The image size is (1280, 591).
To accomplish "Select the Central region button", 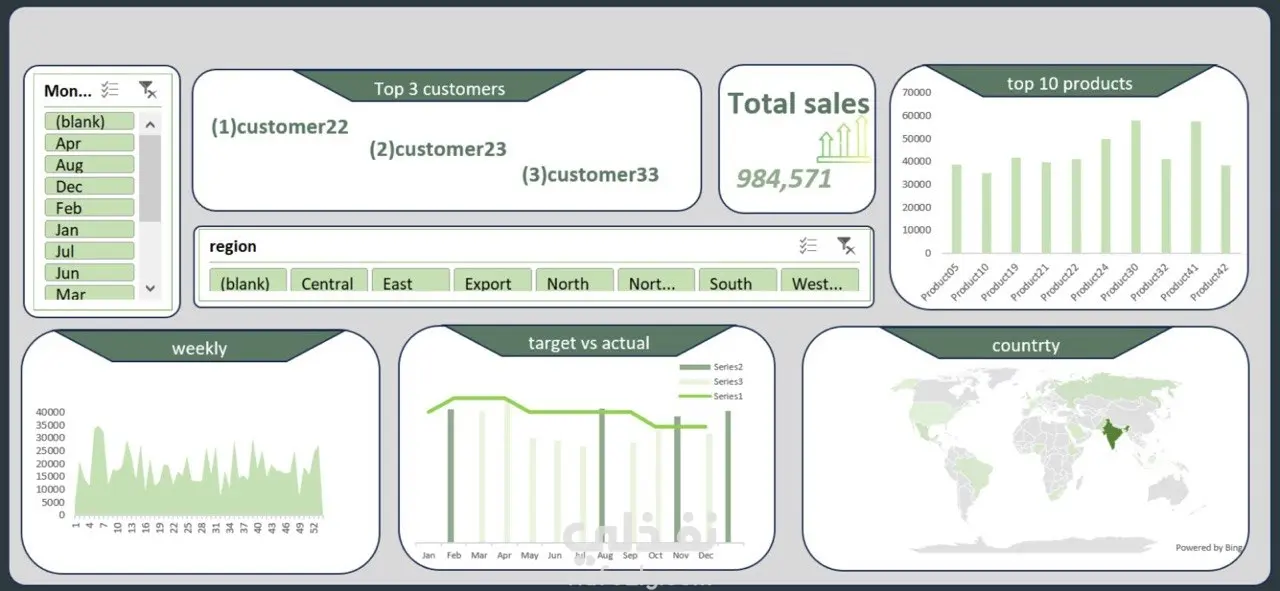I will [329, 280].
